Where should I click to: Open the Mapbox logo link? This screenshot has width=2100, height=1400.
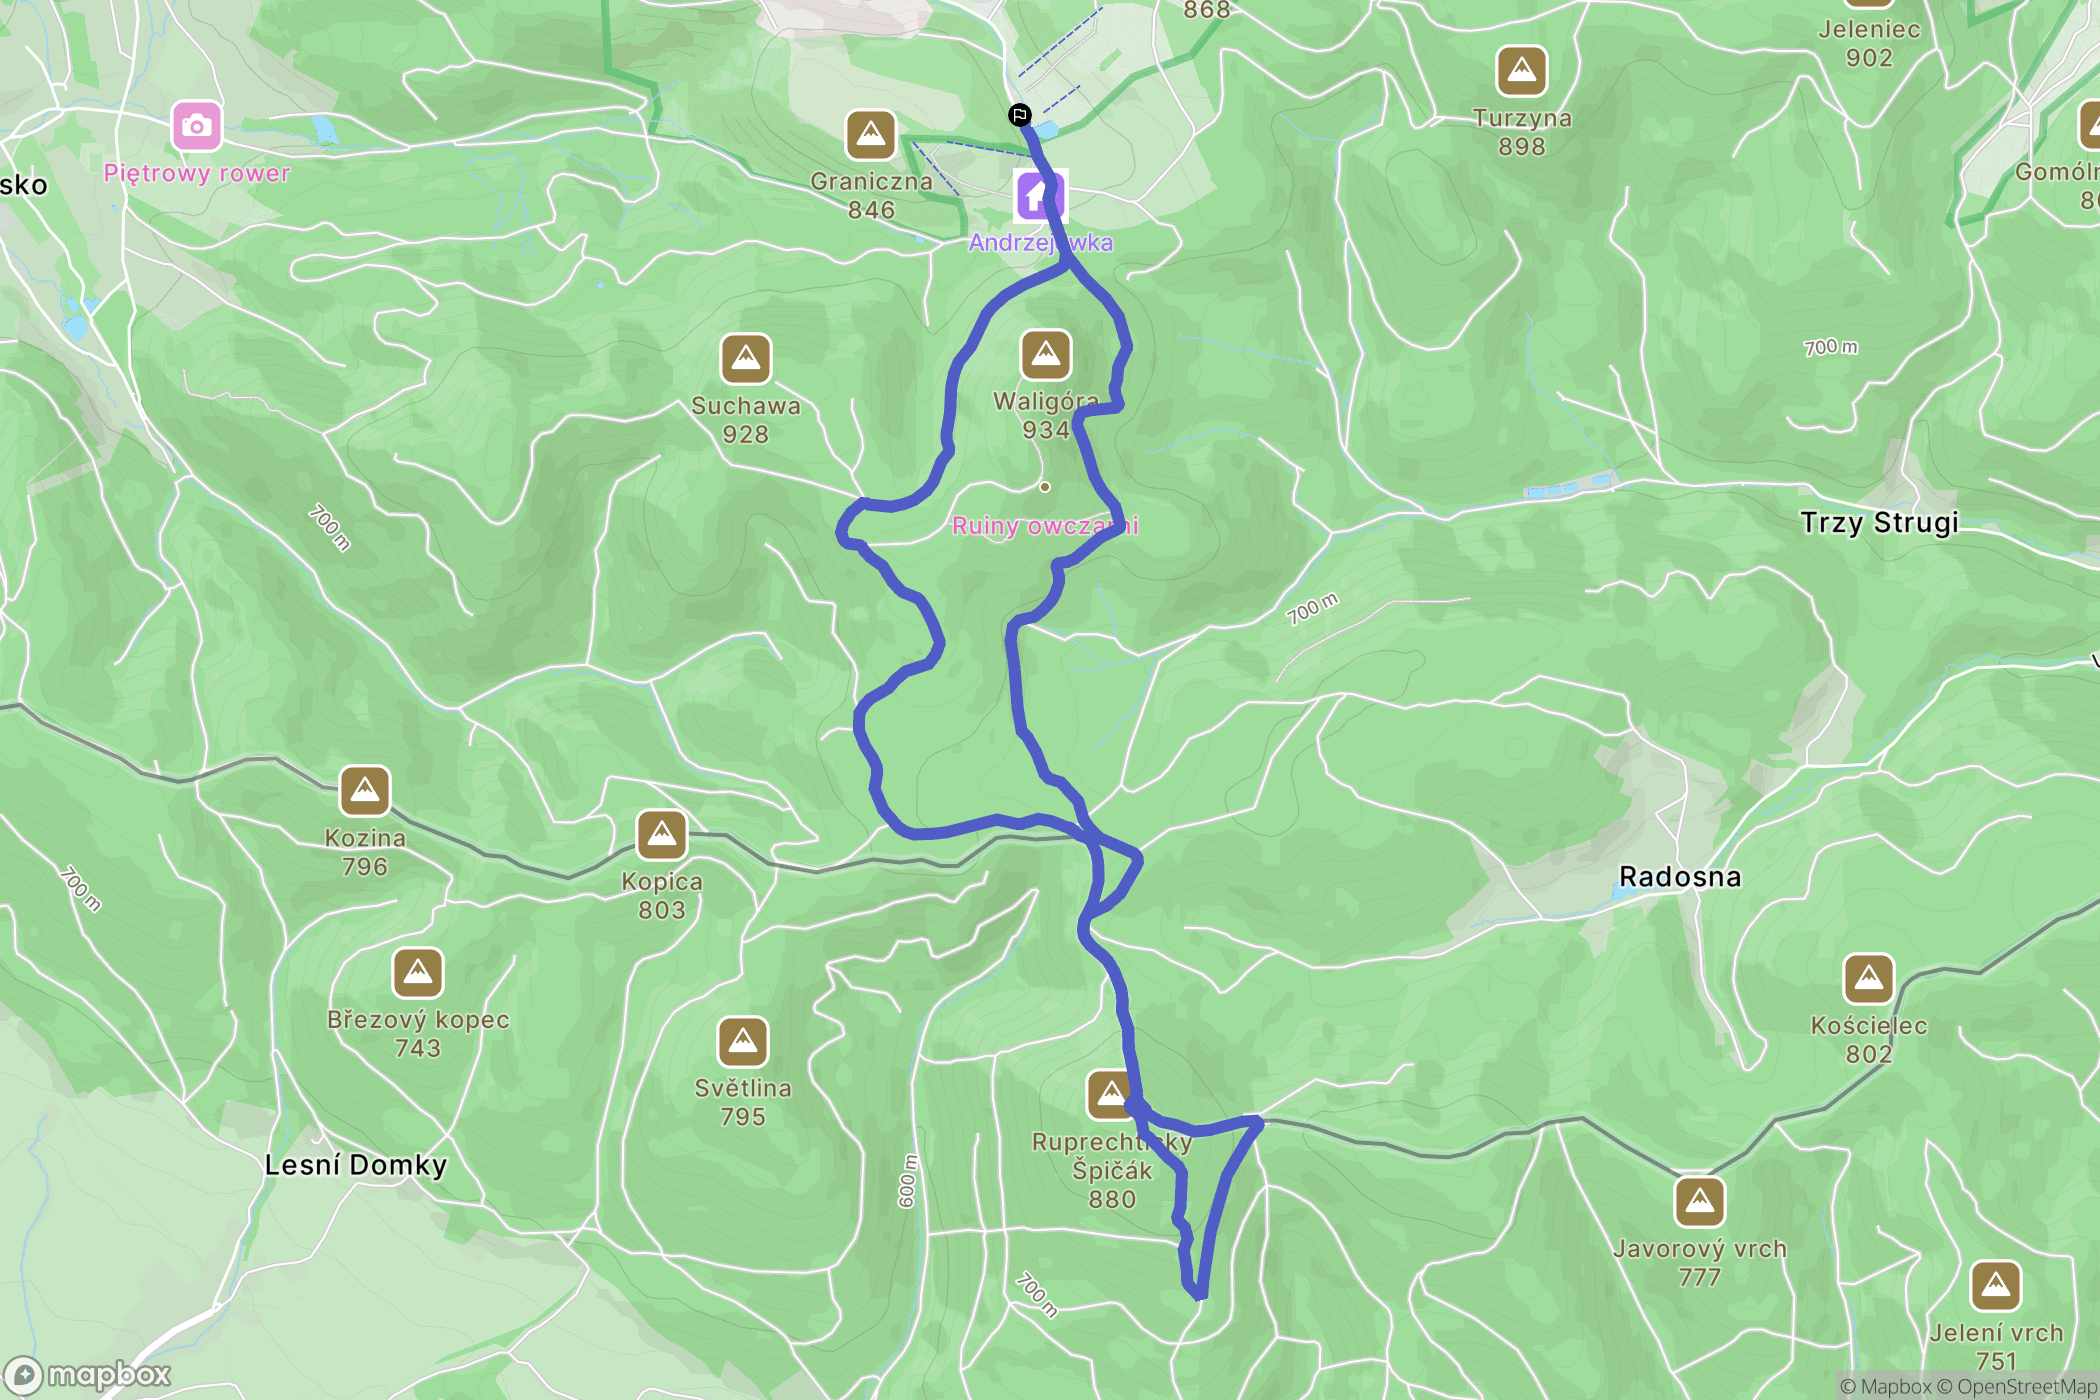click(88, 1375)
